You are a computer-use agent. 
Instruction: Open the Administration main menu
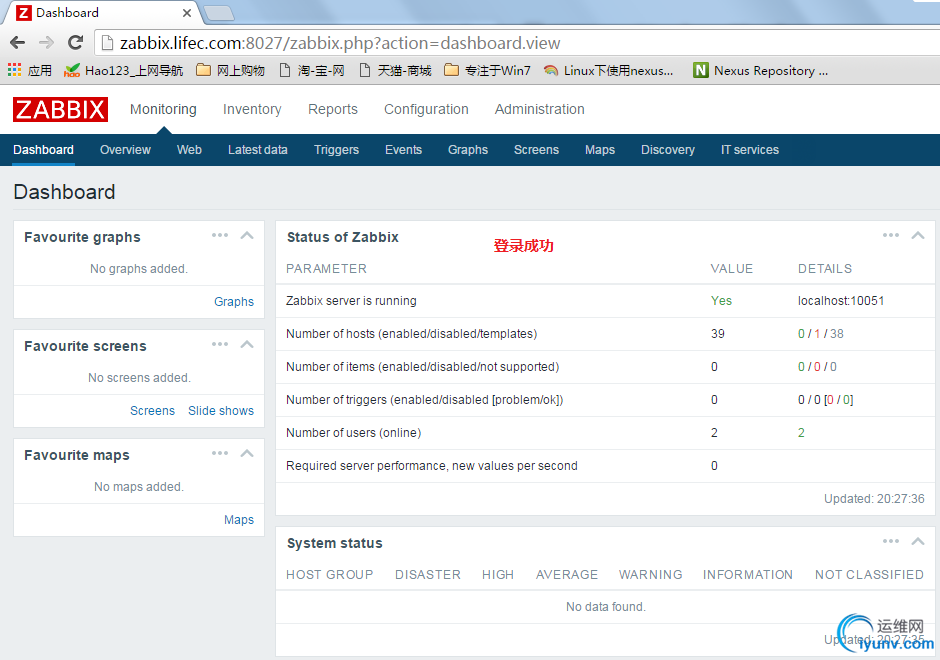coord(540,109)
